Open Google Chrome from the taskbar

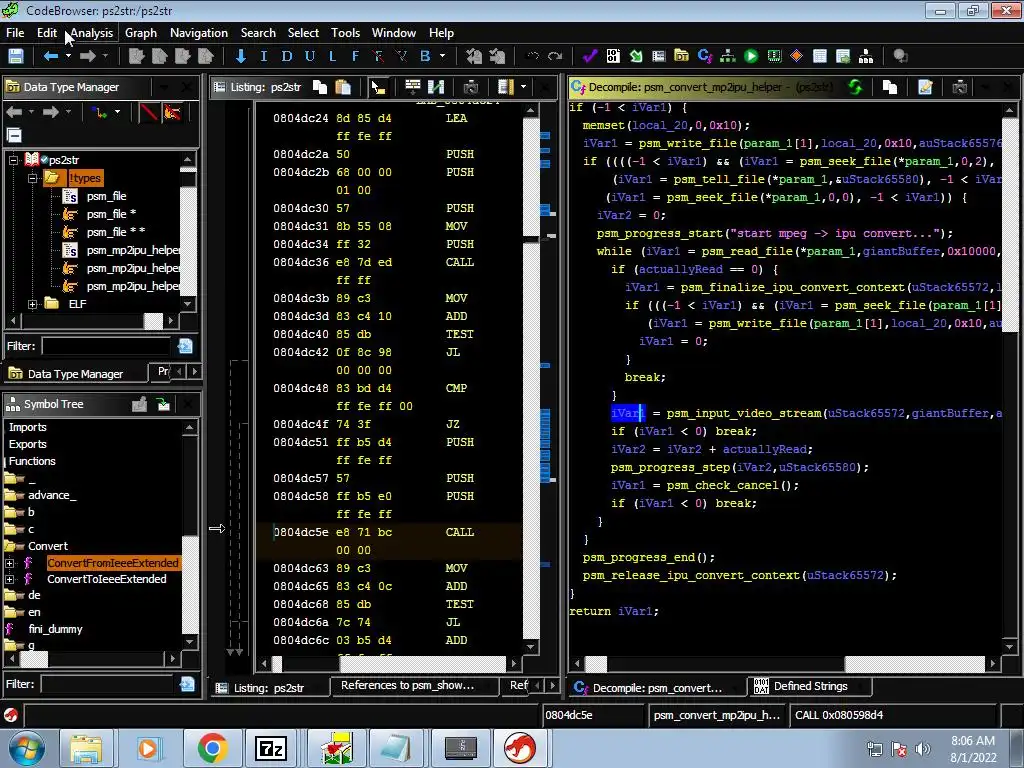pos(212,748)
